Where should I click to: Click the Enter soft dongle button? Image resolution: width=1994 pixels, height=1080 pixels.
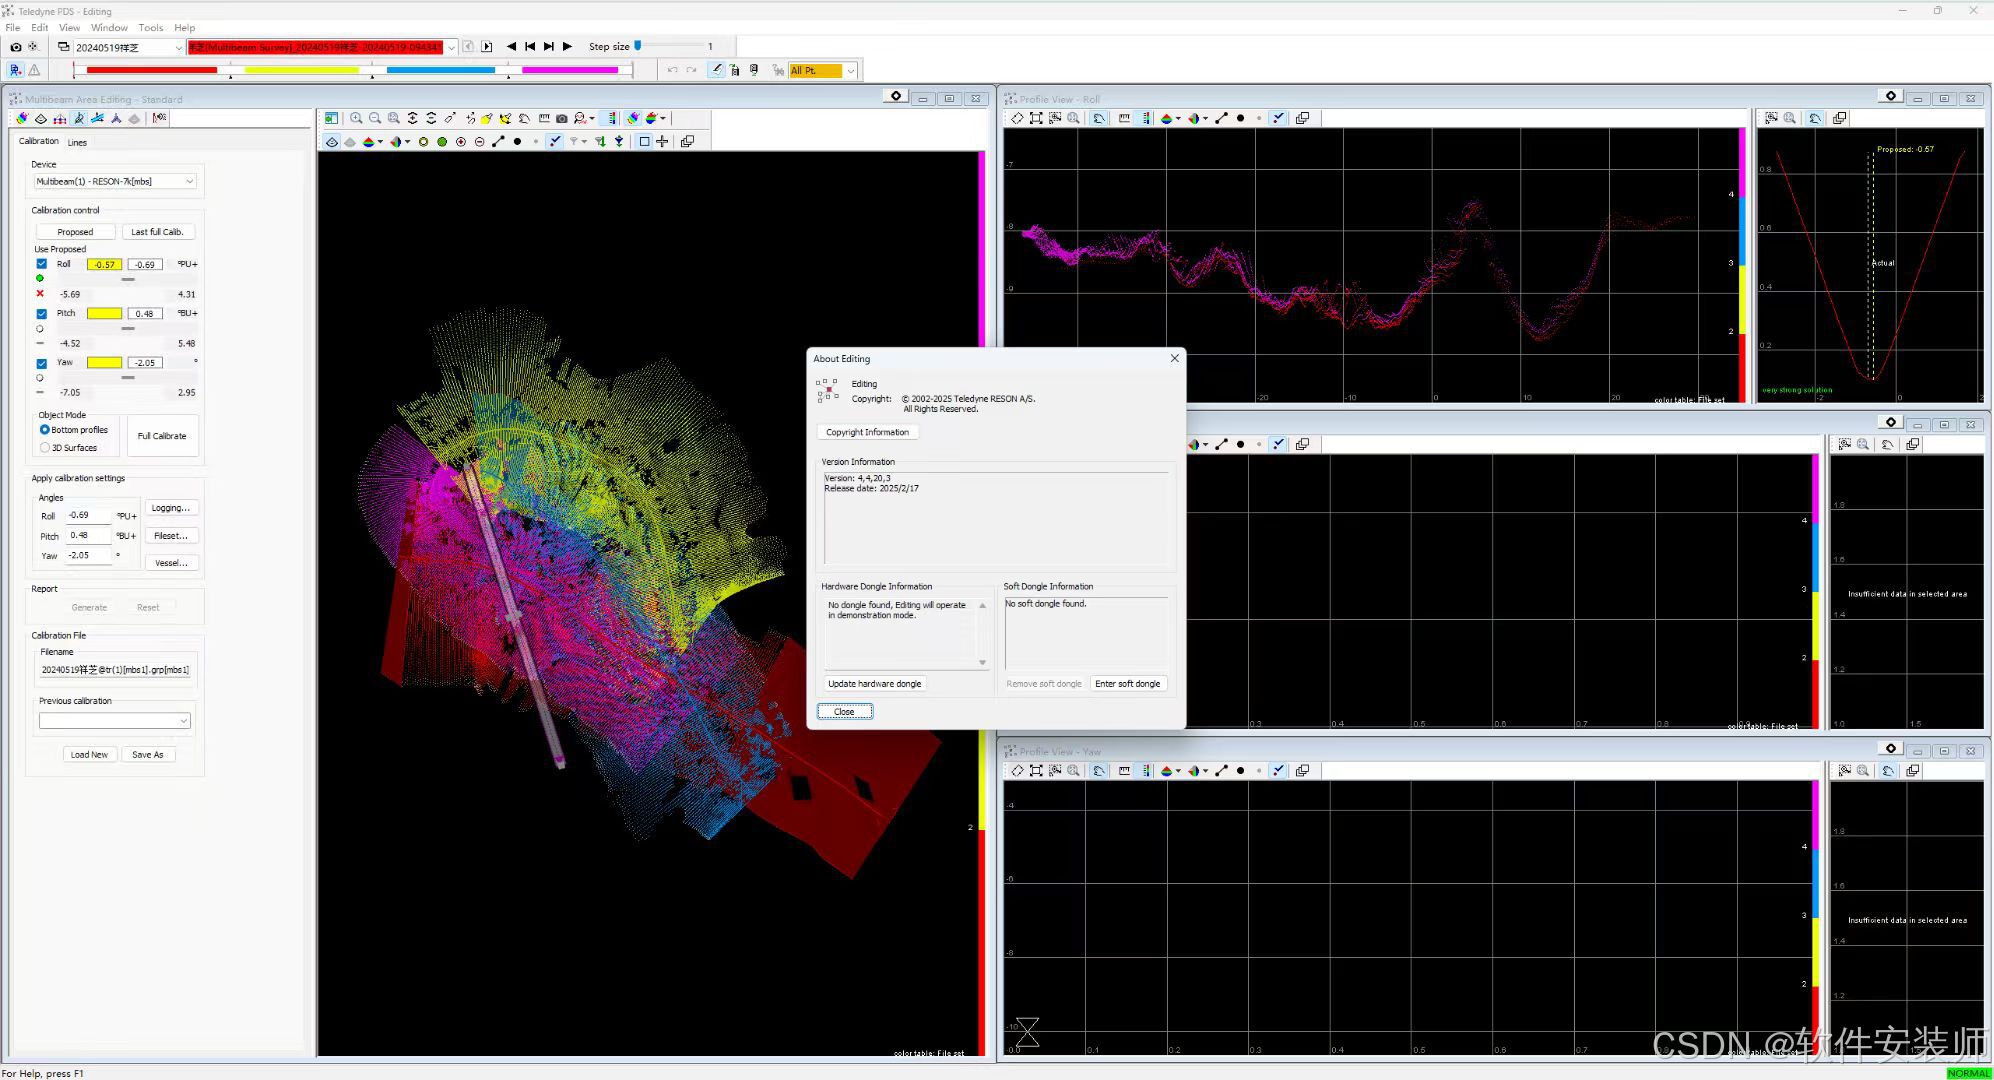[1127, 684]
